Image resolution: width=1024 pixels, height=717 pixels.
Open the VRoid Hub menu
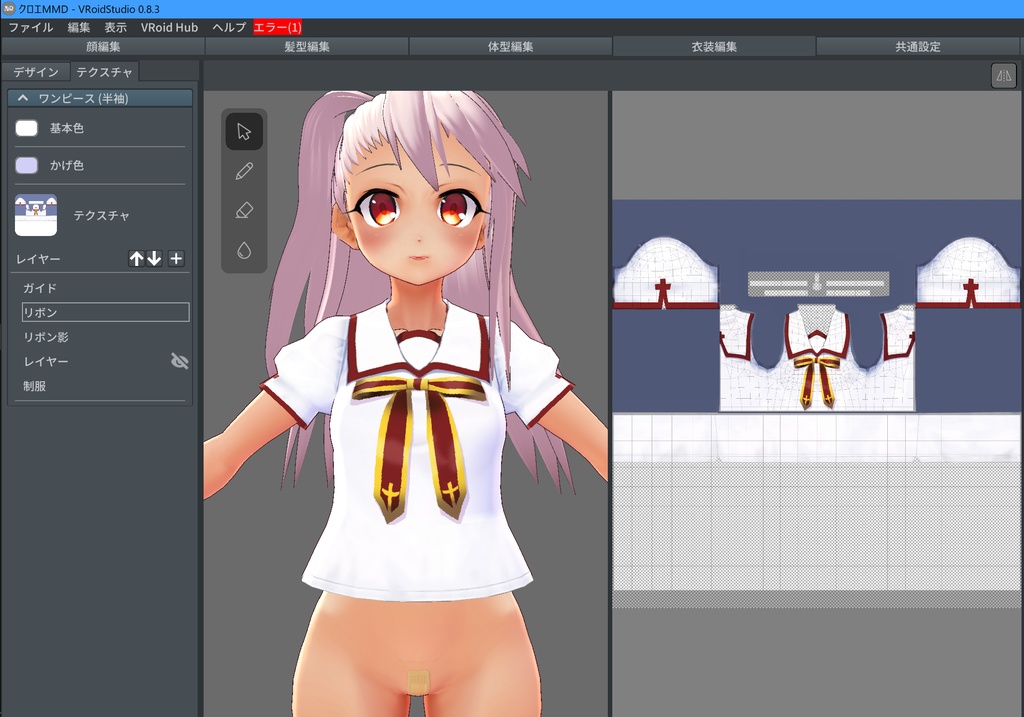(x=170, y=27)
